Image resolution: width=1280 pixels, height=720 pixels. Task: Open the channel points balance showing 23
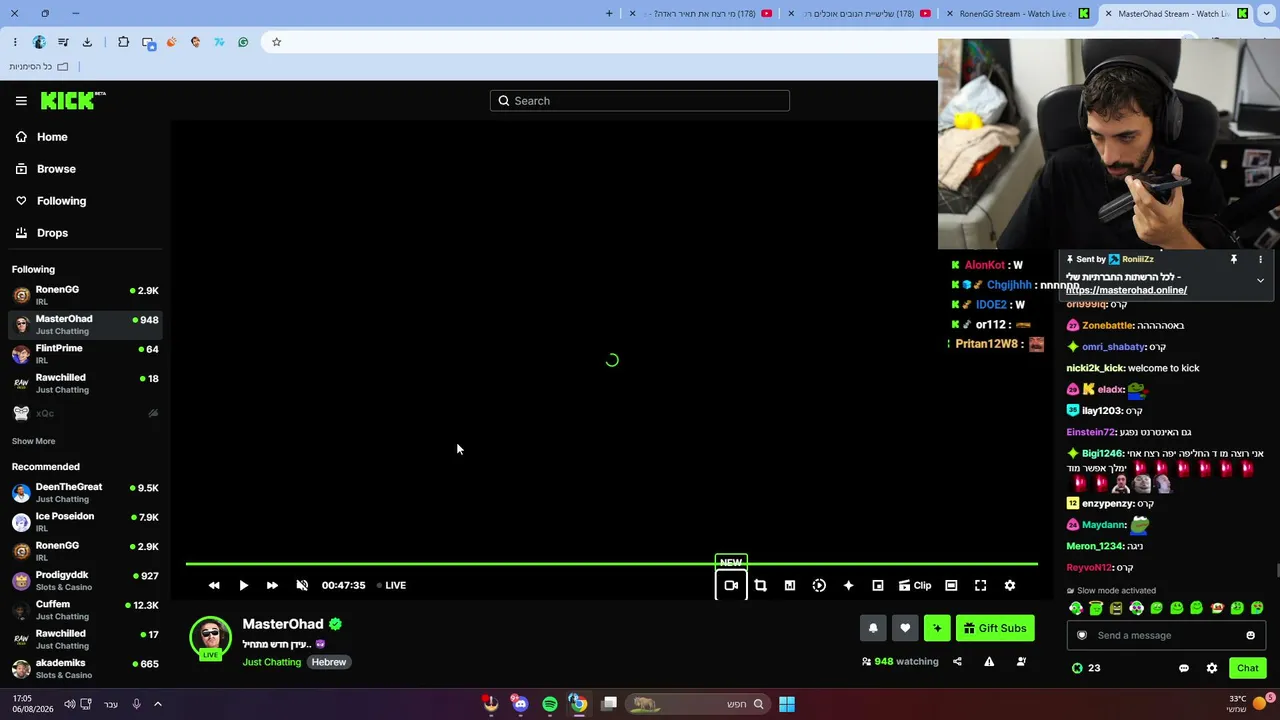(1086, 668)
